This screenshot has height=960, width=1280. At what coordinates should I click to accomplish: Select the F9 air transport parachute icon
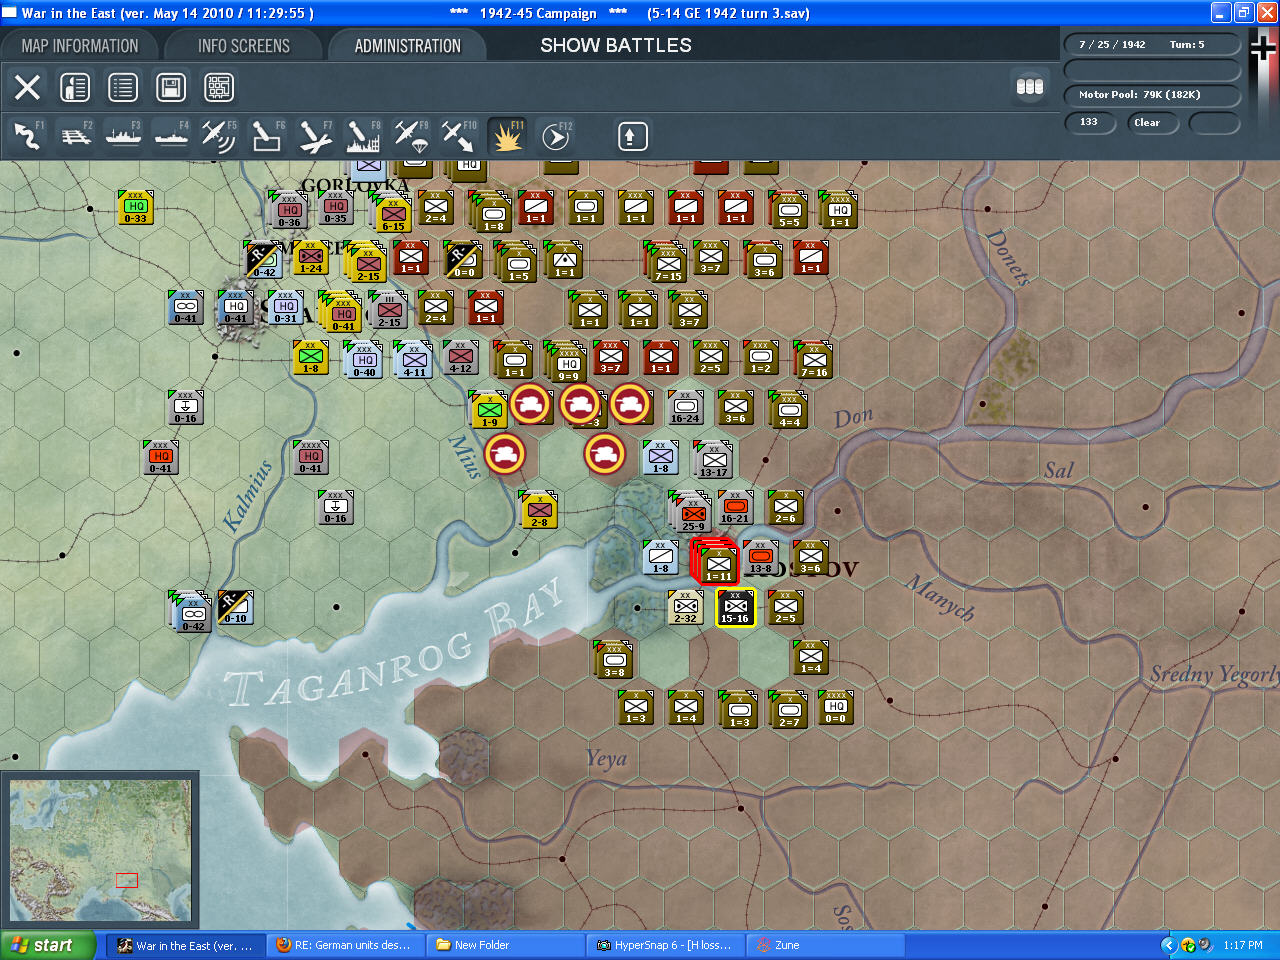(x=411, y=136)
